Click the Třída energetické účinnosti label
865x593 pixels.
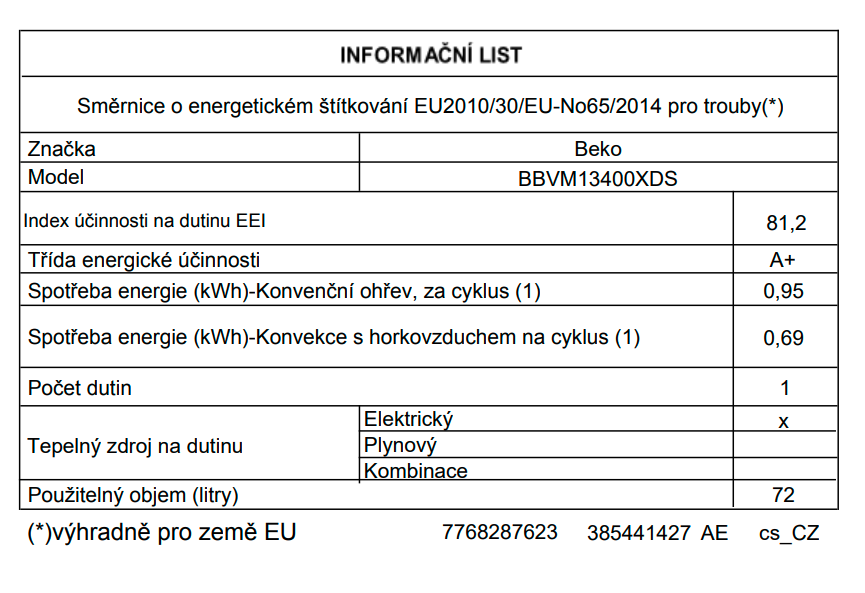pos(144,261)
